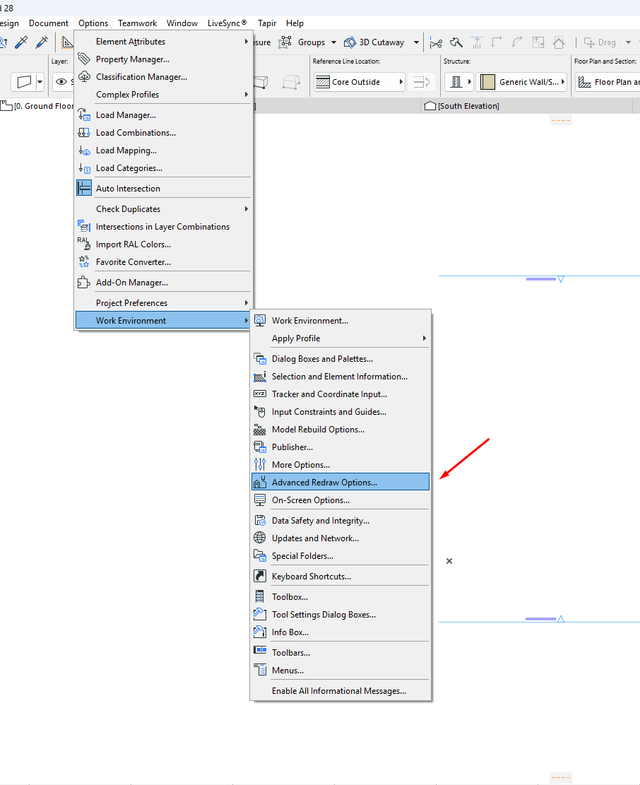Image resolution: width=640 pixels, height=785 pixels.
Task: Click the Keyboard Shortcuts arrow icon
Action: click(x=260, y=576)
